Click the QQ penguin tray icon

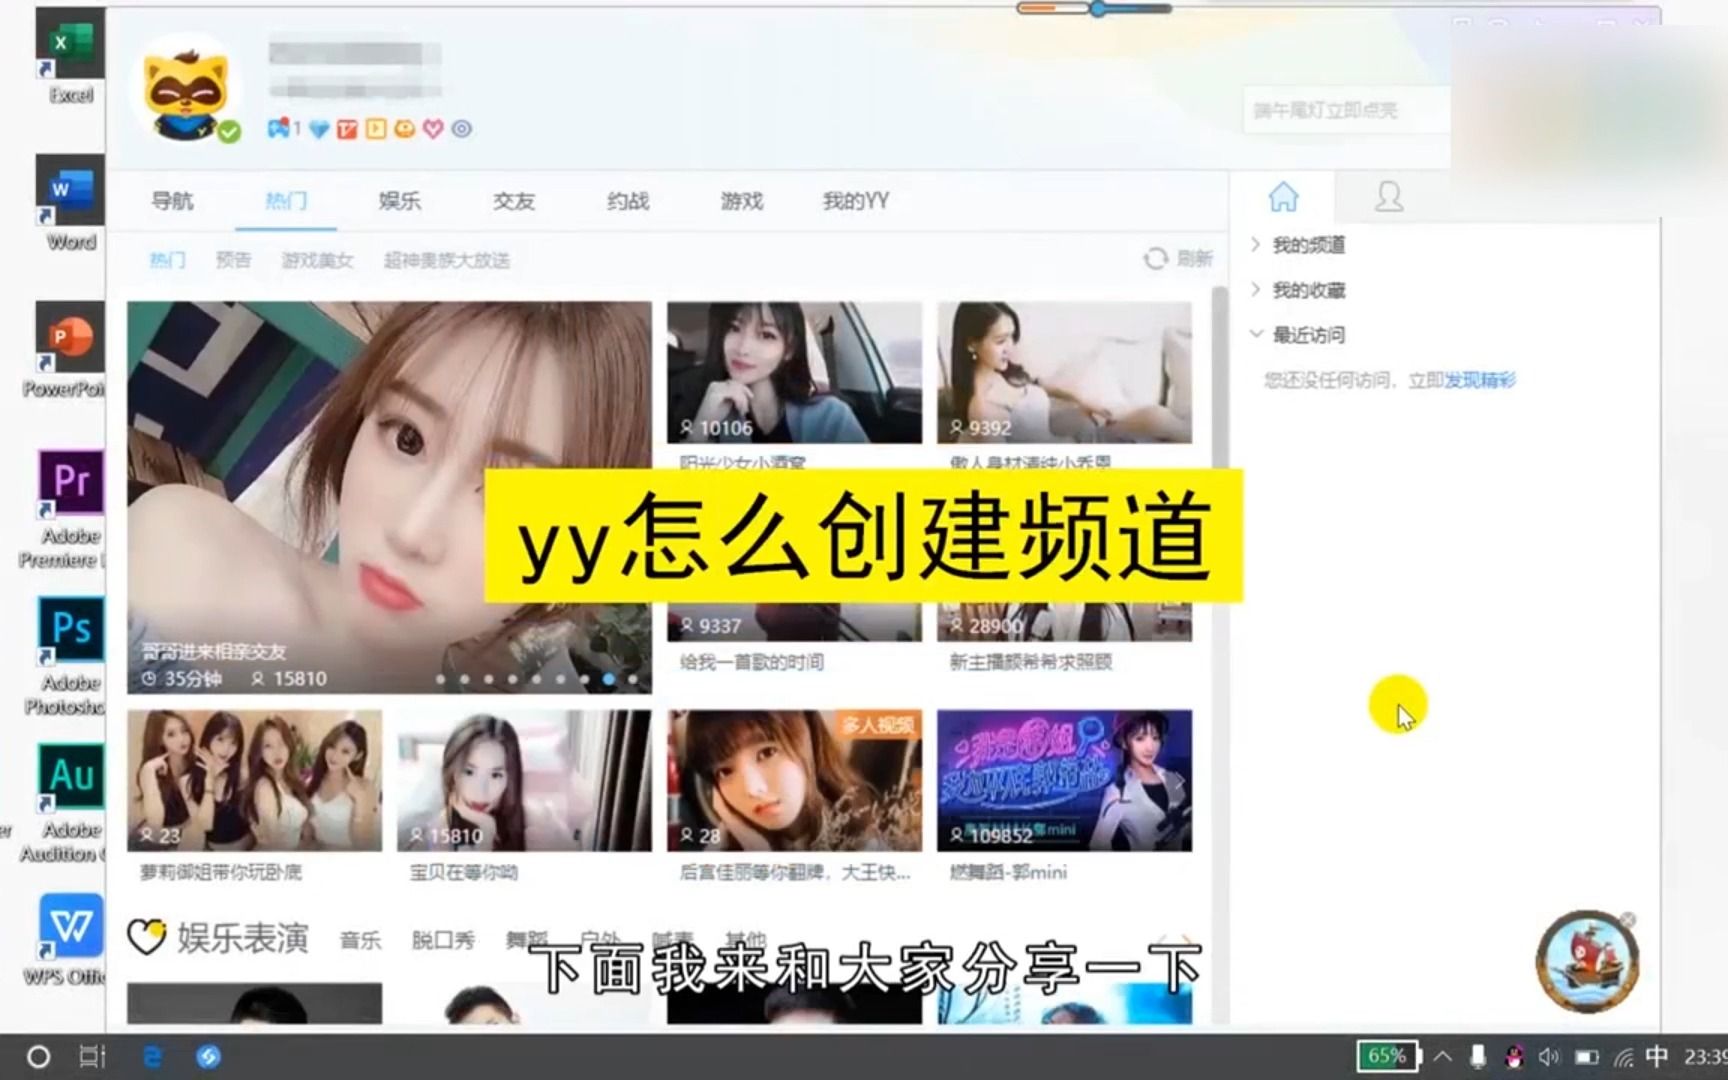pos(1514,1057)
